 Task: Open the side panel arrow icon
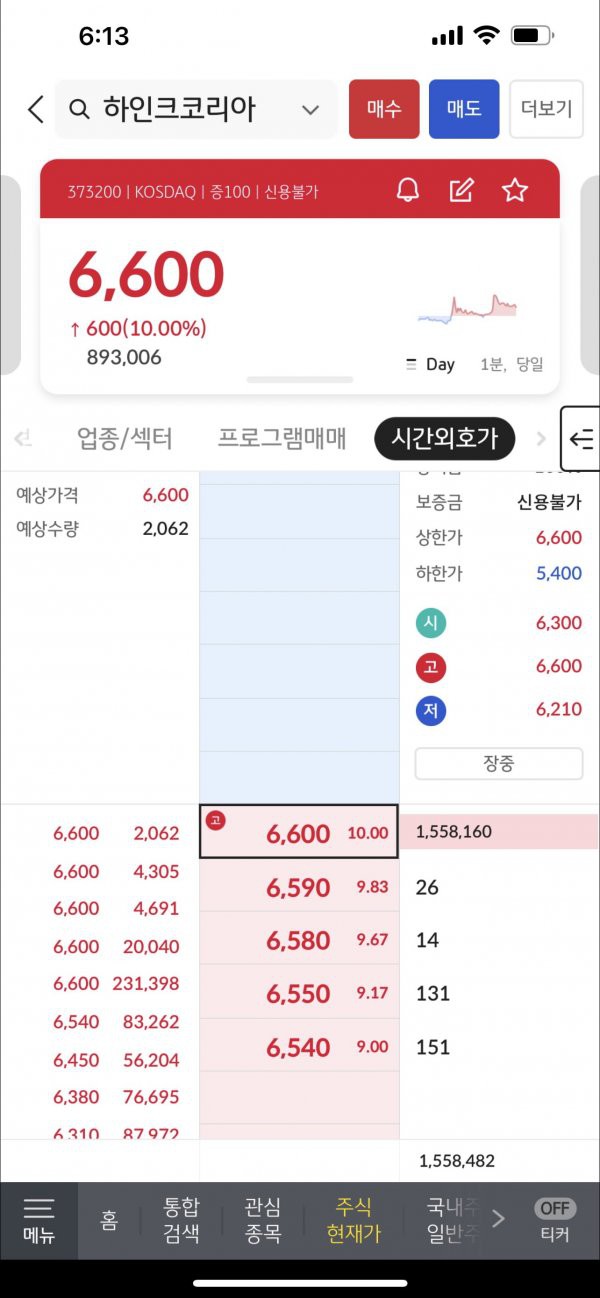(x=581, y=438)
